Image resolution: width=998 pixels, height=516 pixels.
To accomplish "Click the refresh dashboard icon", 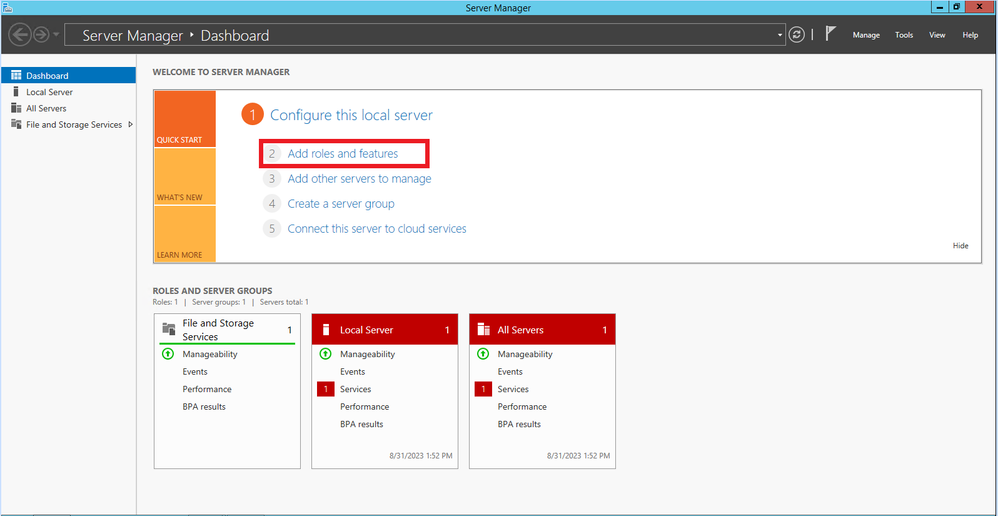I will pyautogui.click(x=796, y=35).
